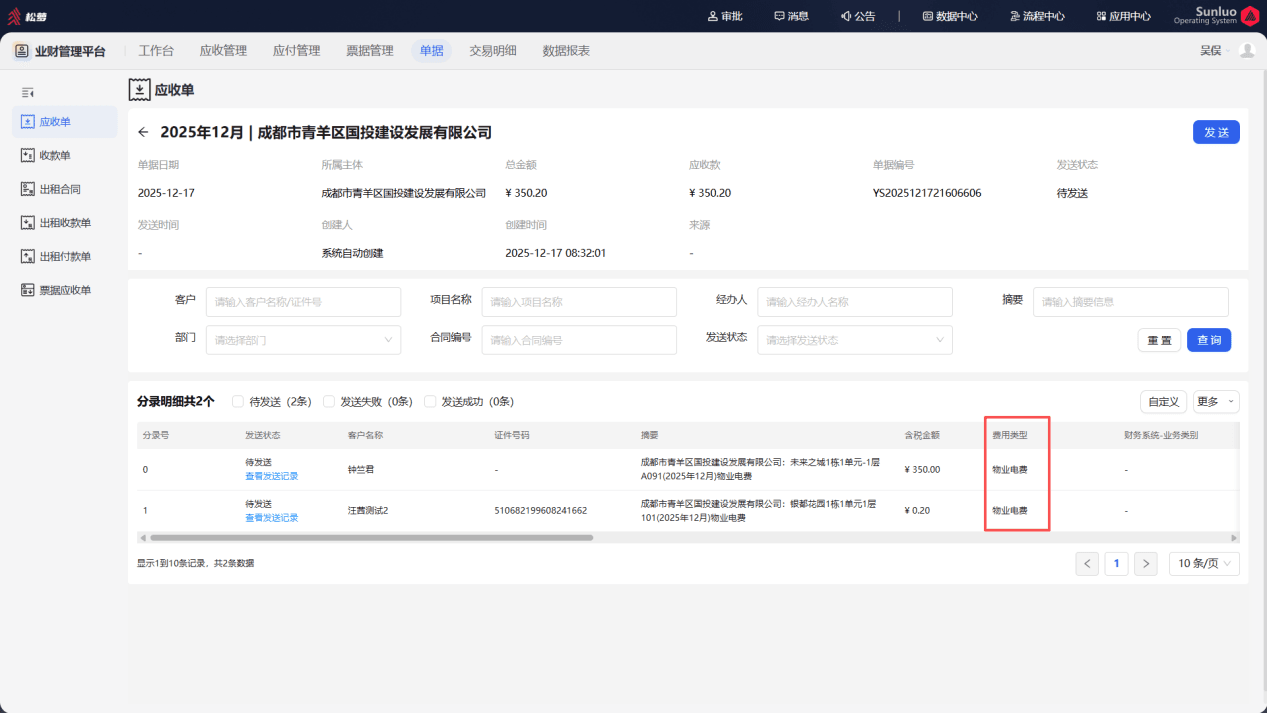
Task: Tick the 发送失败 (0条) checkbox
Action: tap(329, 401)
